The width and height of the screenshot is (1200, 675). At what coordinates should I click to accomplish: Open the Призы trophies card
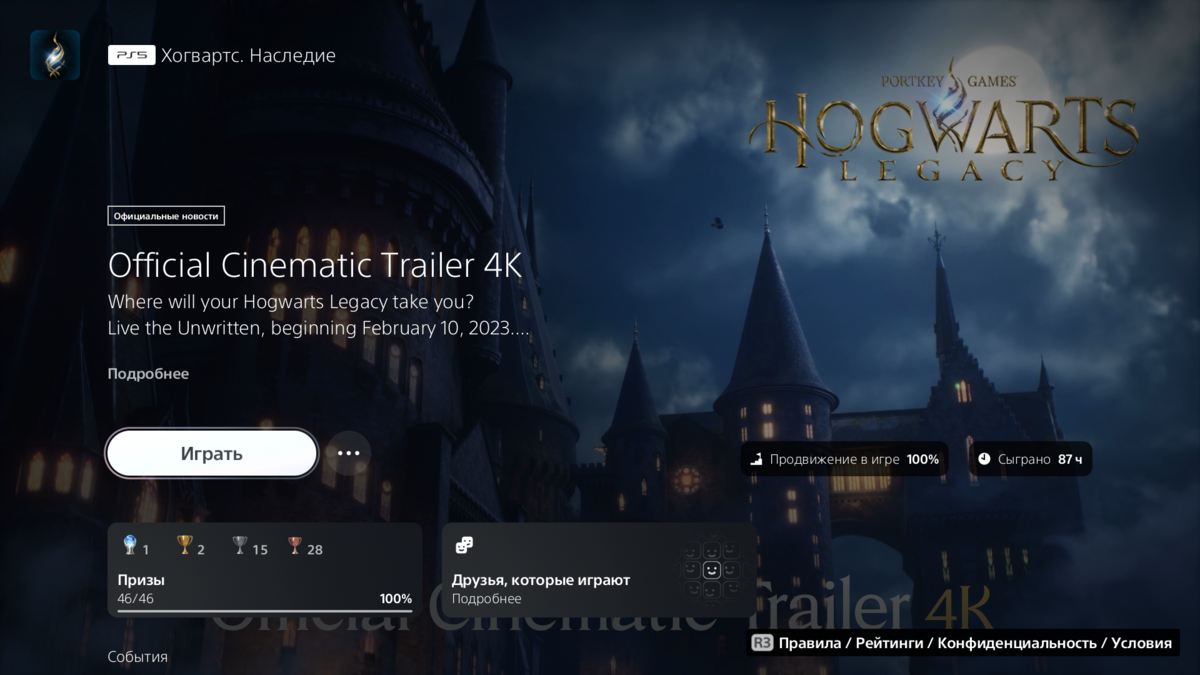tap(265, 570)
